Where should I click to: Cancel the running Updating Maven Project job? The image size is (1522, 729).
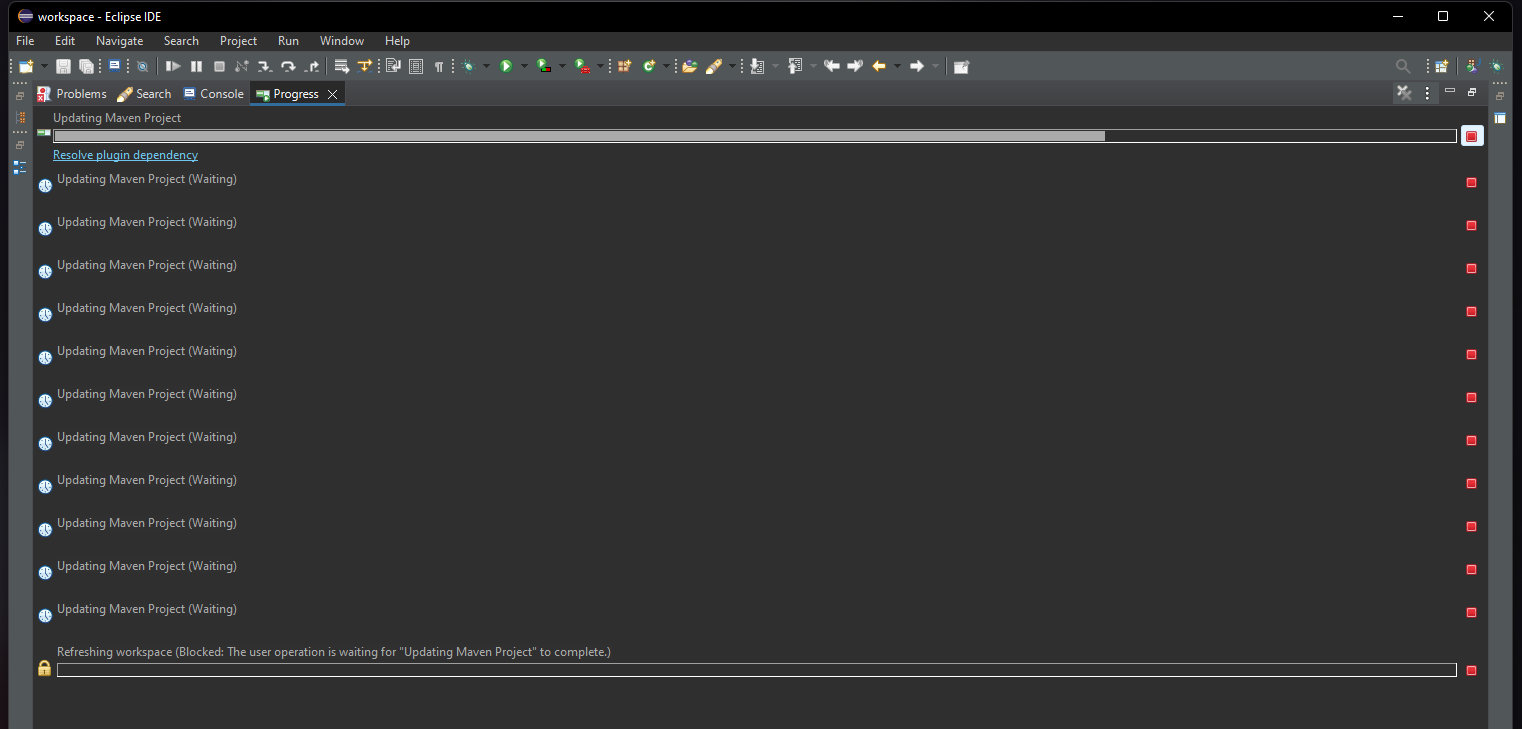[x=1471, y=136]
